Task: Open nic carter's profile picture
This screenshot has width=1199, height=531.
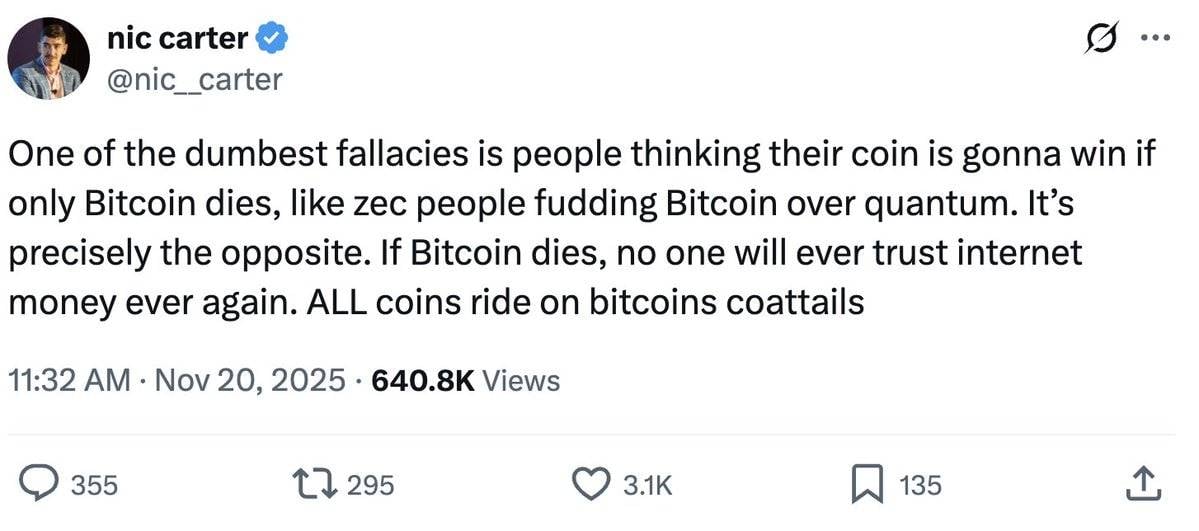Action: pyautogui.click(x=49, y=58)
